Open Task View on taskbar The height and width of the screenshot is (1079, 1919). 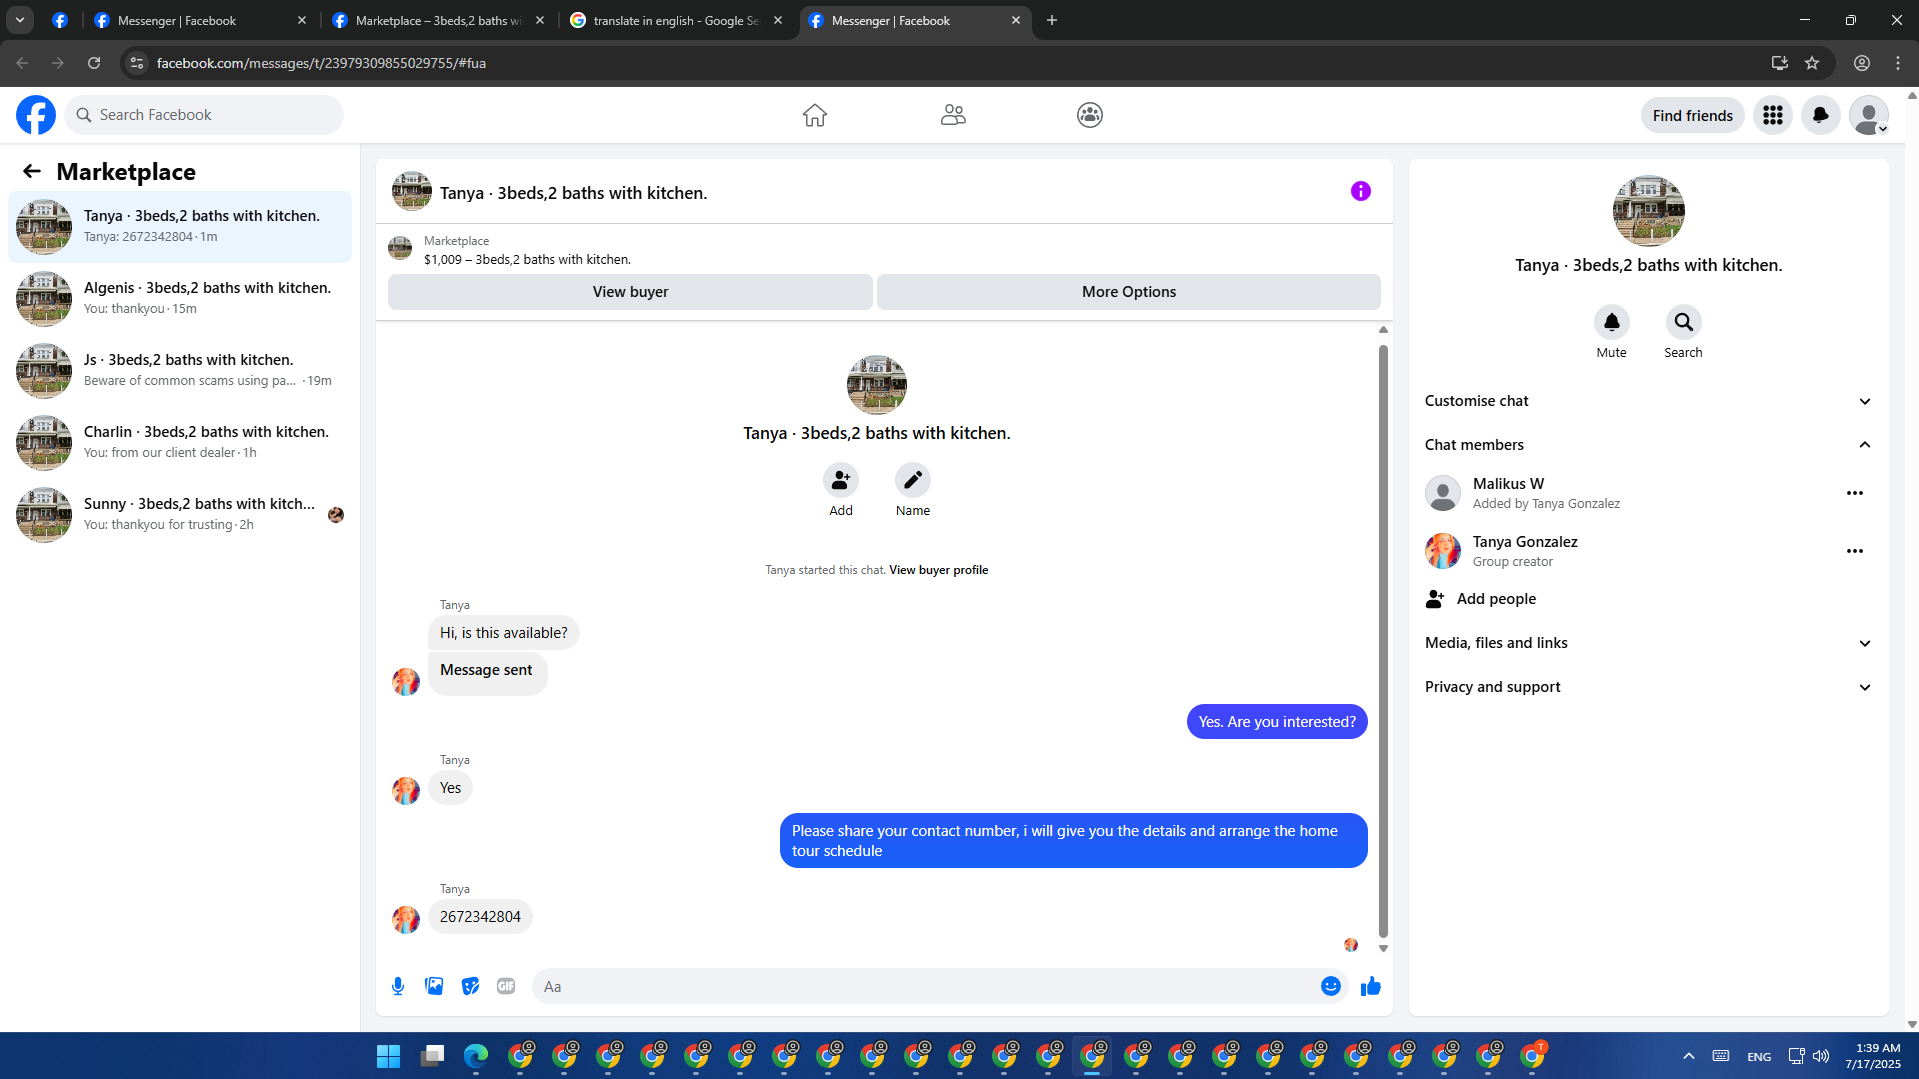coord(432,1056)
